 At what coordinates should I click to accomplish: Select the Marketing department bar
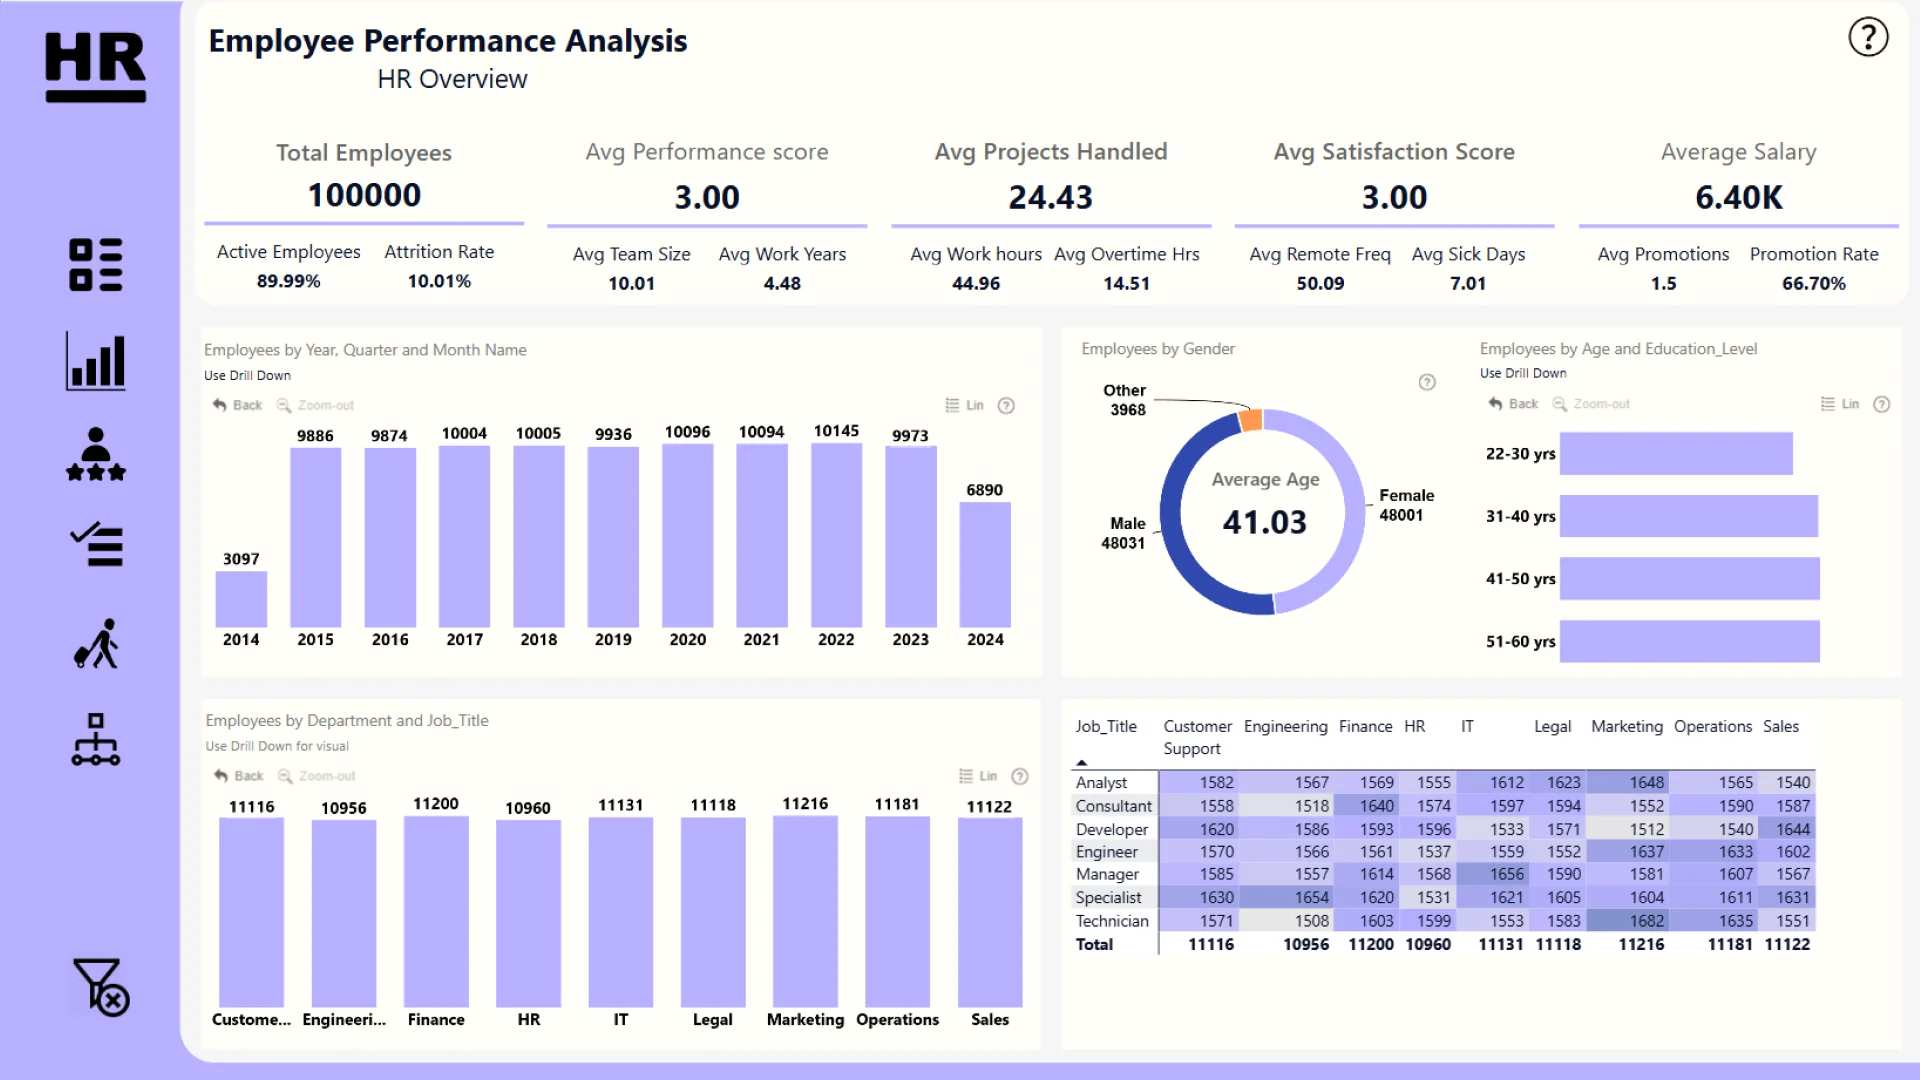(x=805, y=911)
